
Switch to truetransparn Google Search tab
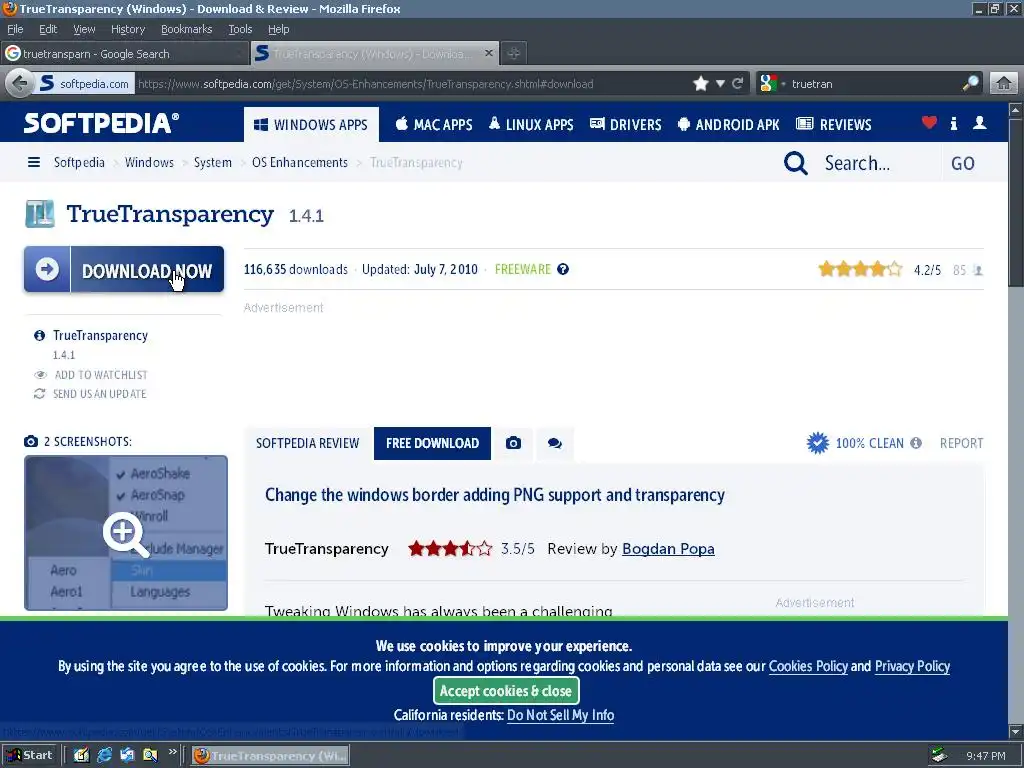click(x=124, y=54)
